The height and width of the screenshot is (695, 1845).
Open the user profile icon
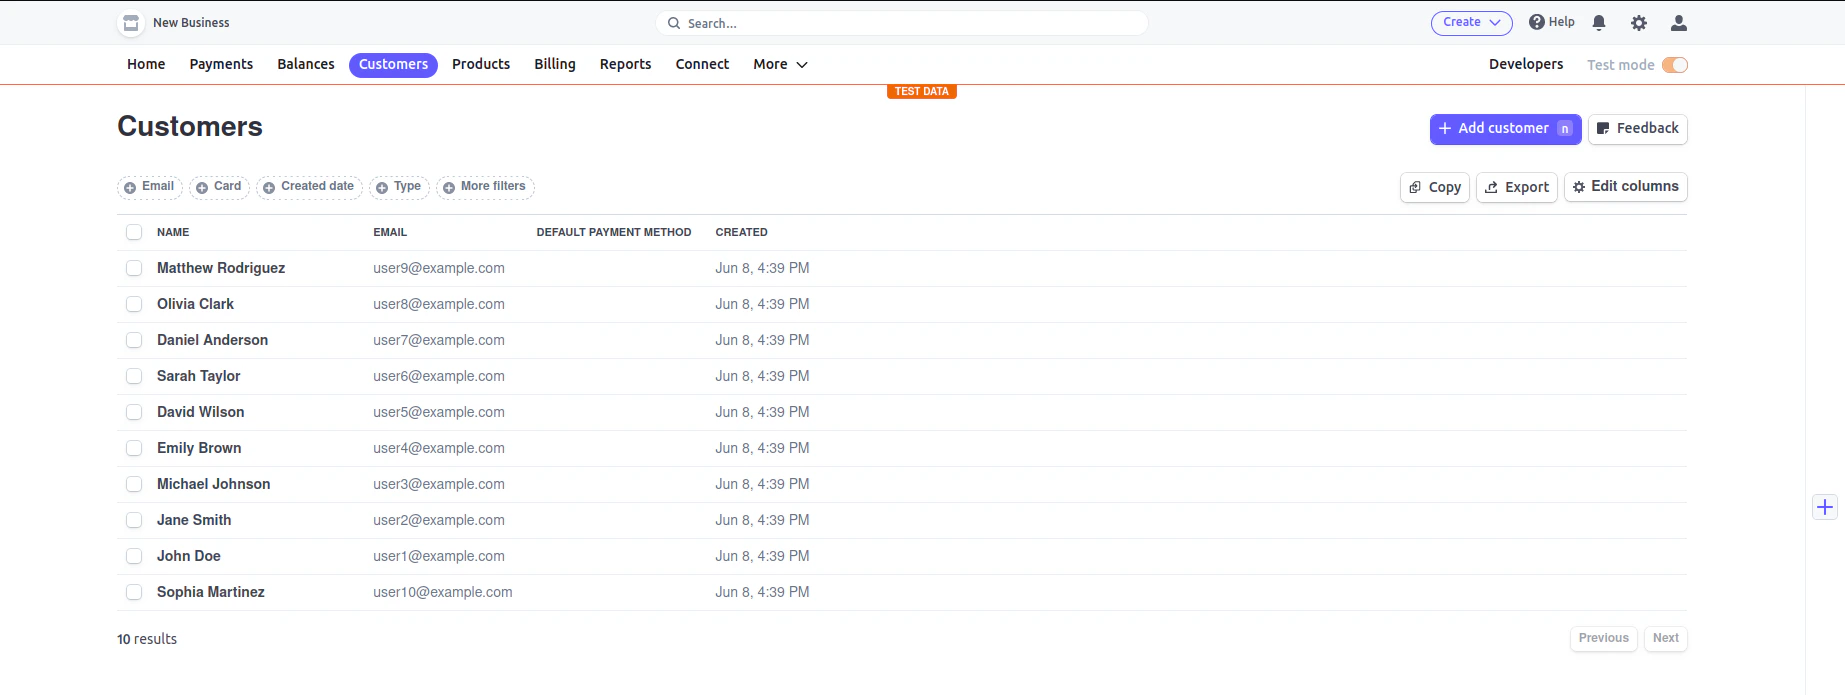point(1679,23)
